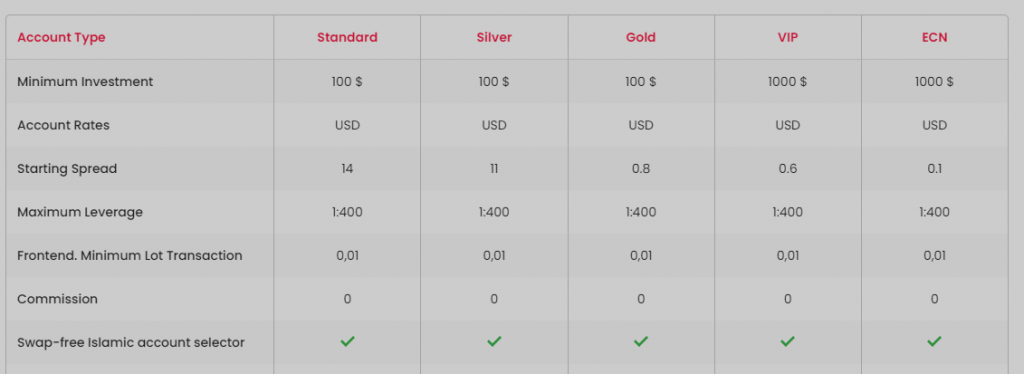Viewport: 1024px width, 374px height.
Task: Click the Commission row label
Action: pos(57,299)
